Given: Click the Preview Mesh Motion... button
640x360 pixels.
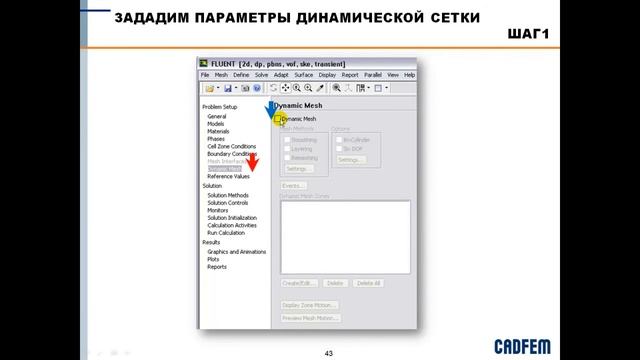Looking at the screenshot, I should click(x=311, y=318).
